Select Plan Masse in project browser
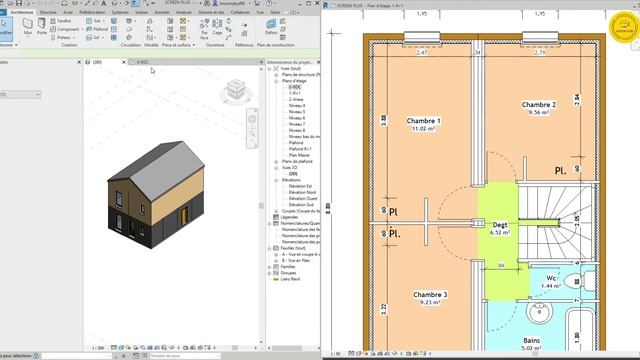 pyautogui.click(x=299, y=155)
